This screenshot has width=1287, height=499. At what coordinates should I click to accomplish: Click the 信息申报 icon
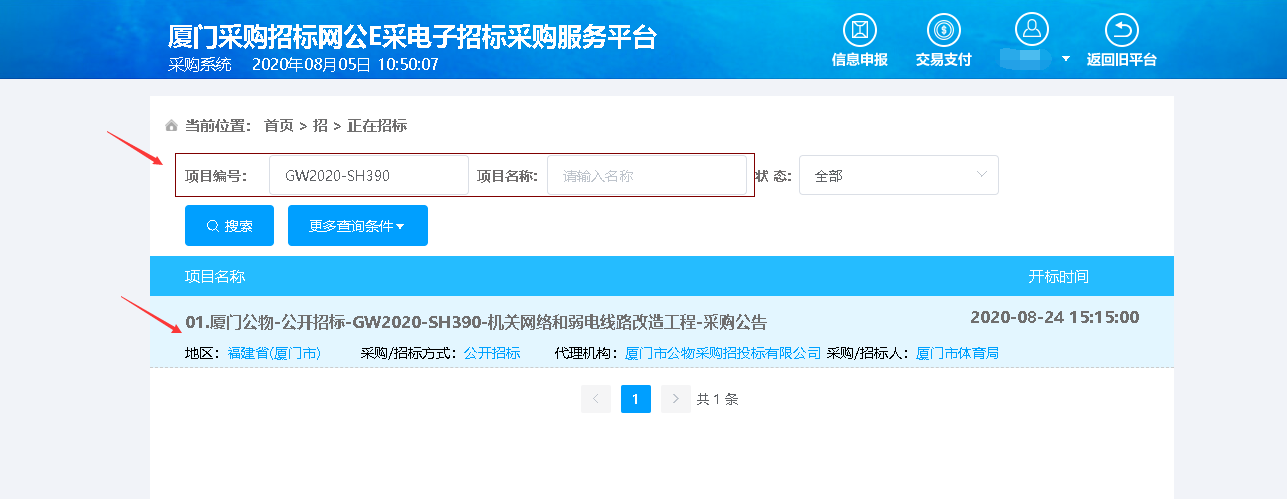[859, 30]
